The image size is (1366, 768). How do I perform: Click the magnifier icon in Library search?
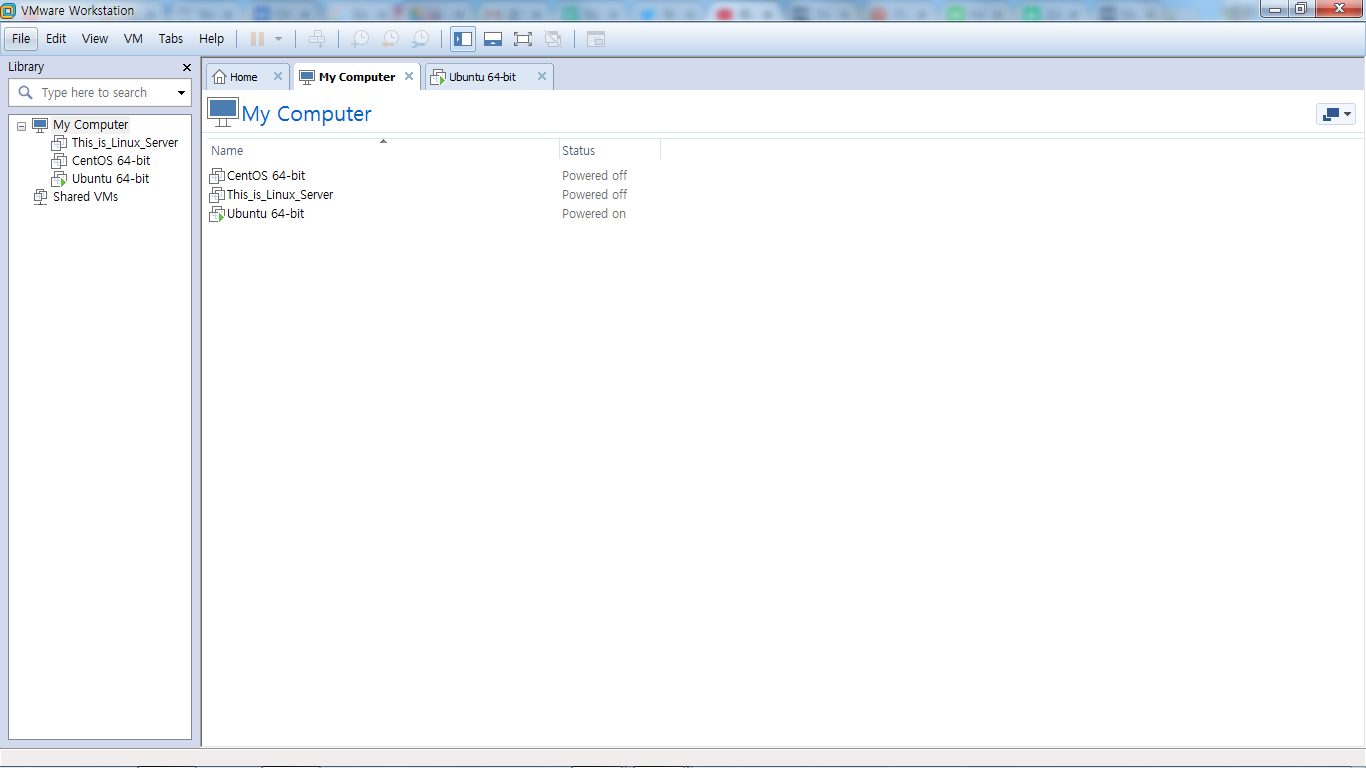[x=26, y=93]
